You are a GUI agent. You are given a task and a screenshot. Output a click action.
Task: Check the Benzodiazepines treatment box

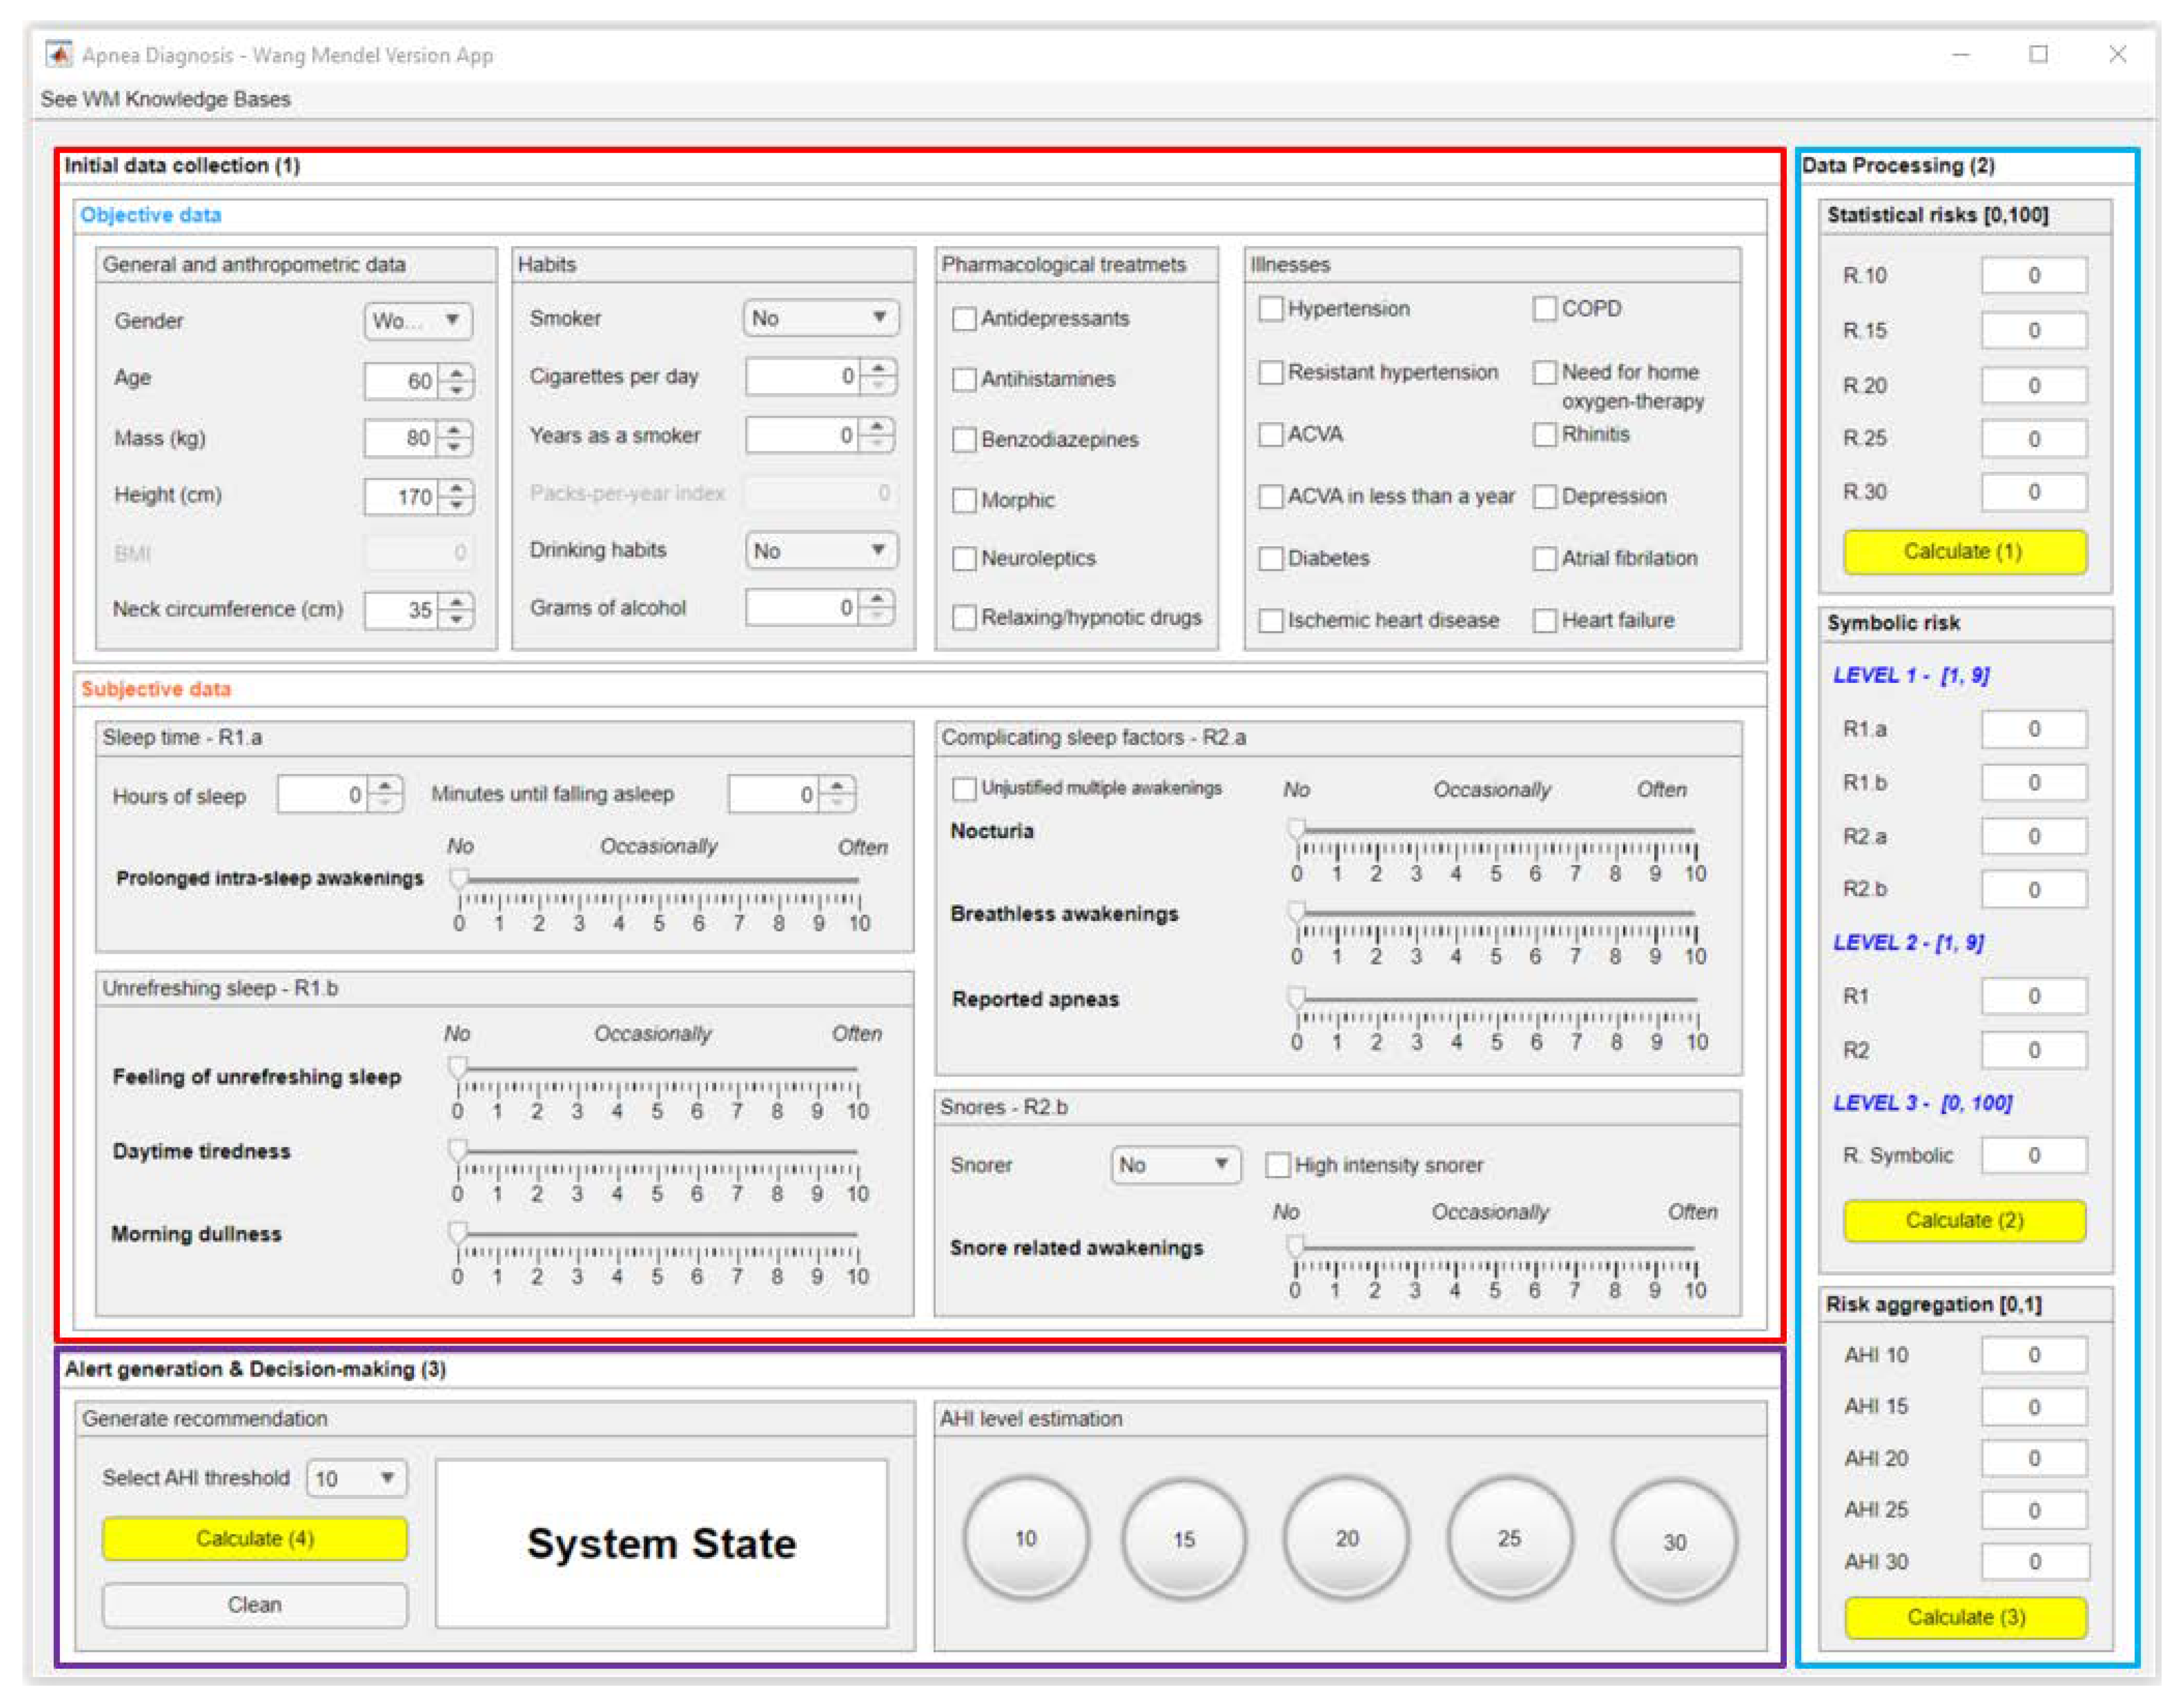[964, 440]
